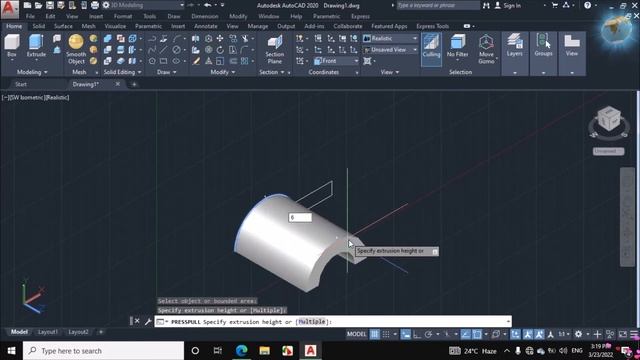Open the Section Plane tool

coord(275,49)
